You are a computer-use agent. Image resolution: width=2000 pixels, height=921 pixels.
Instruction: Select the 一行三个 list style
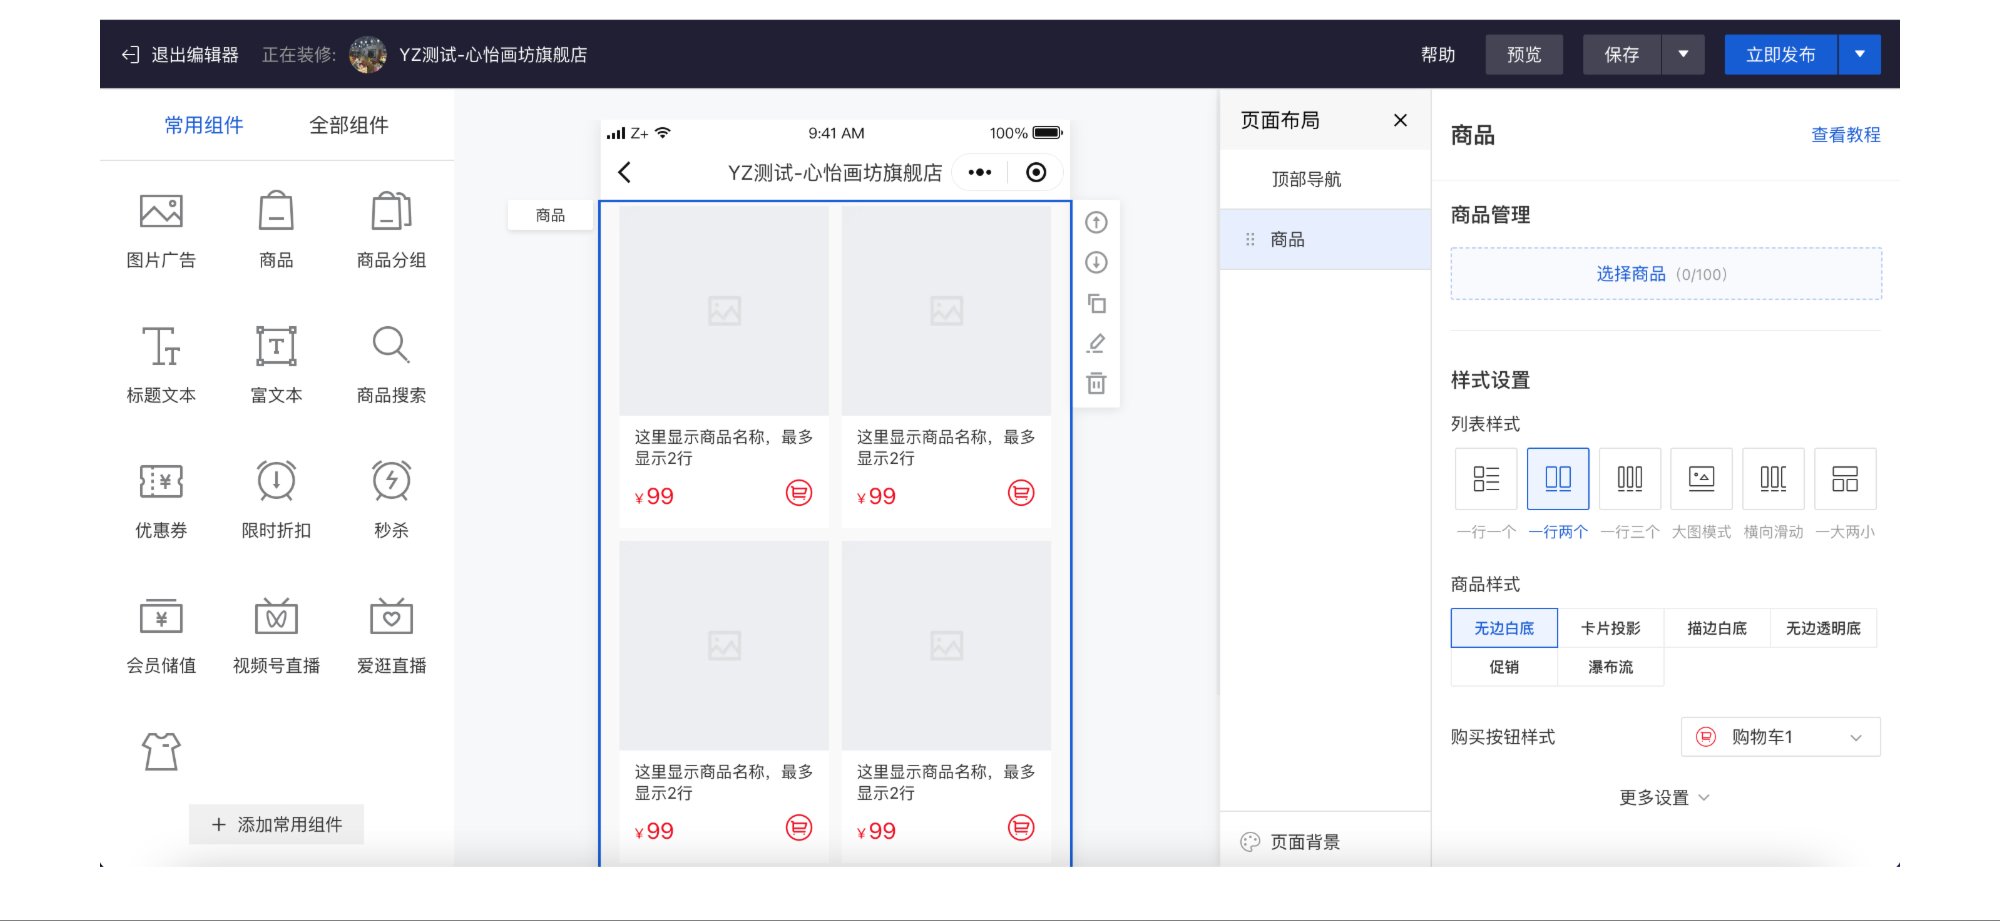(1629, 478)
